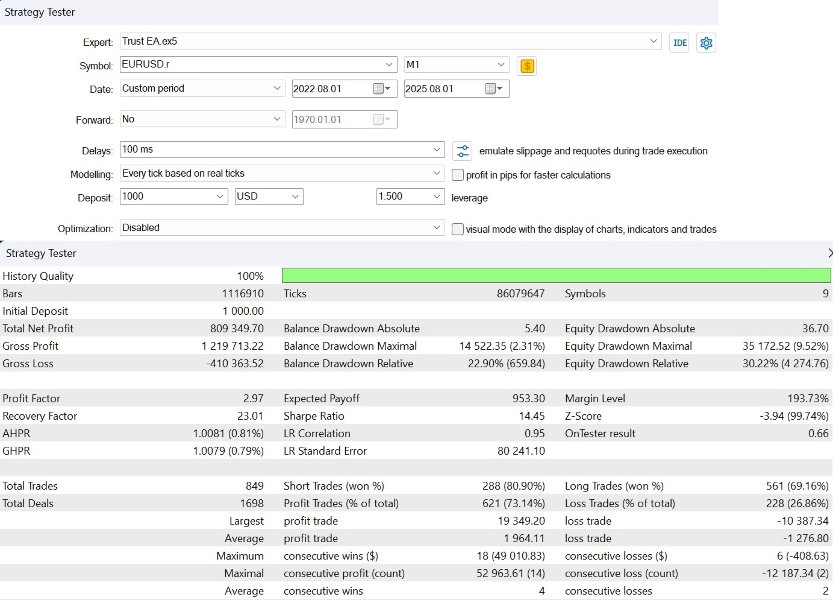This screenshot has width=833, height=600.
Task: Open the Custom period date dropdown
Action: click(277, 88)
